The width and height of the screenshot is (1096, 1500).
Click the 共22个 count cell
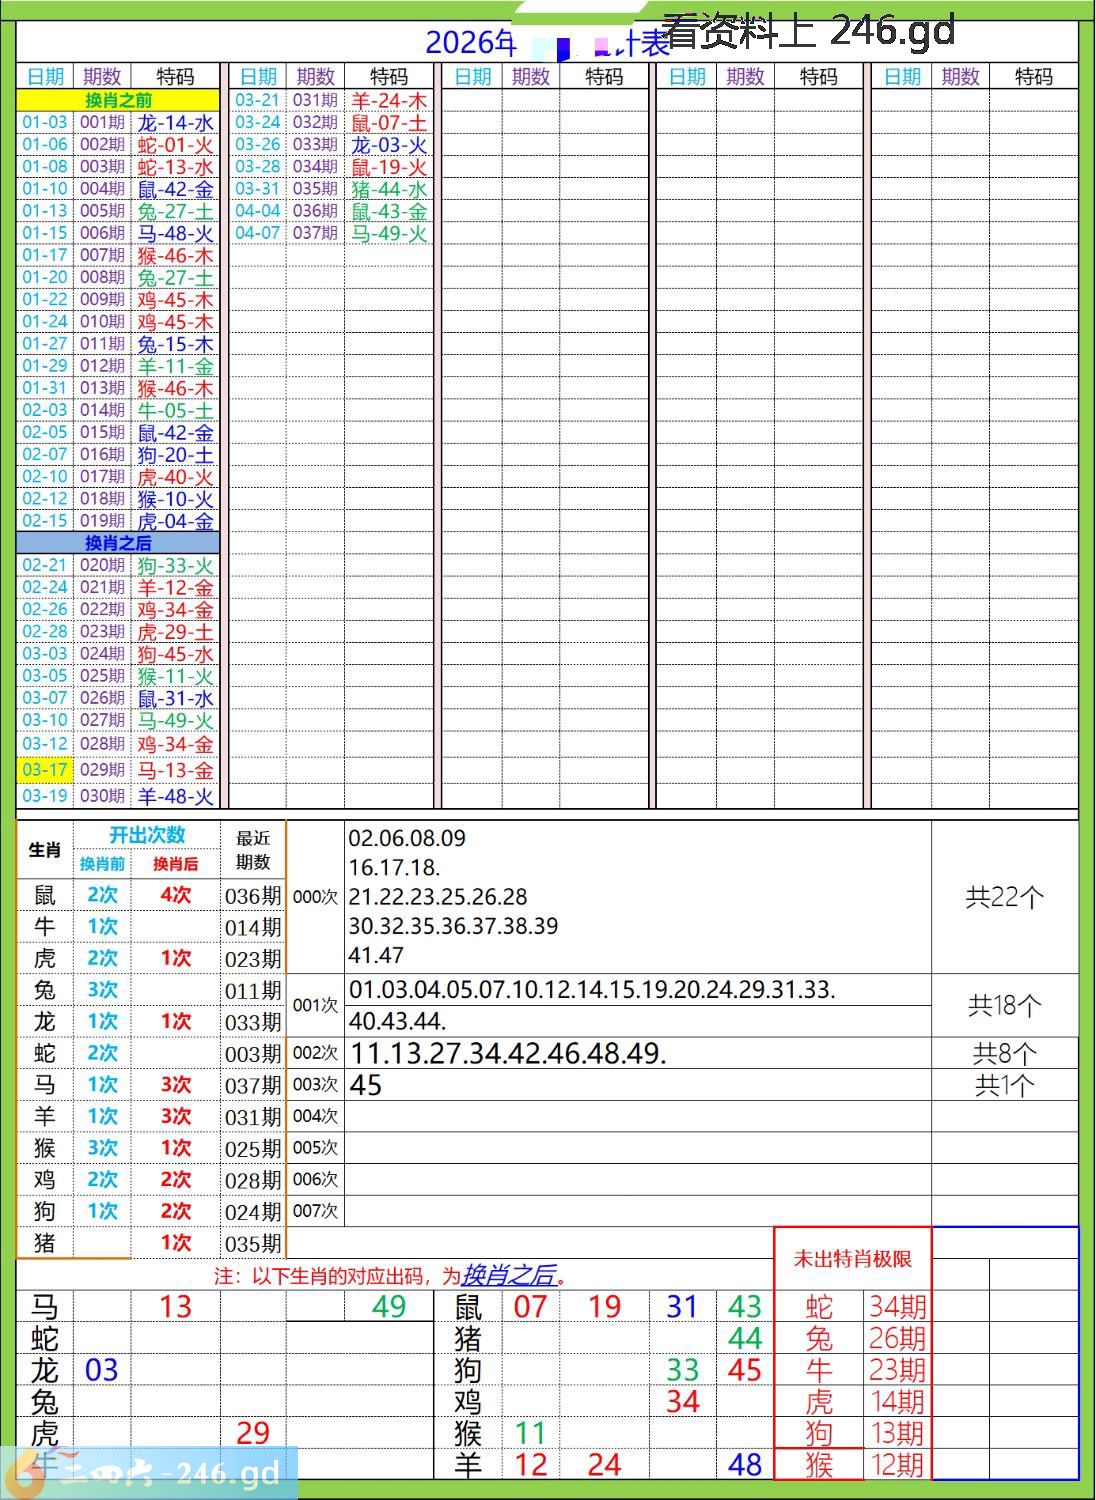pos(1004,897)
